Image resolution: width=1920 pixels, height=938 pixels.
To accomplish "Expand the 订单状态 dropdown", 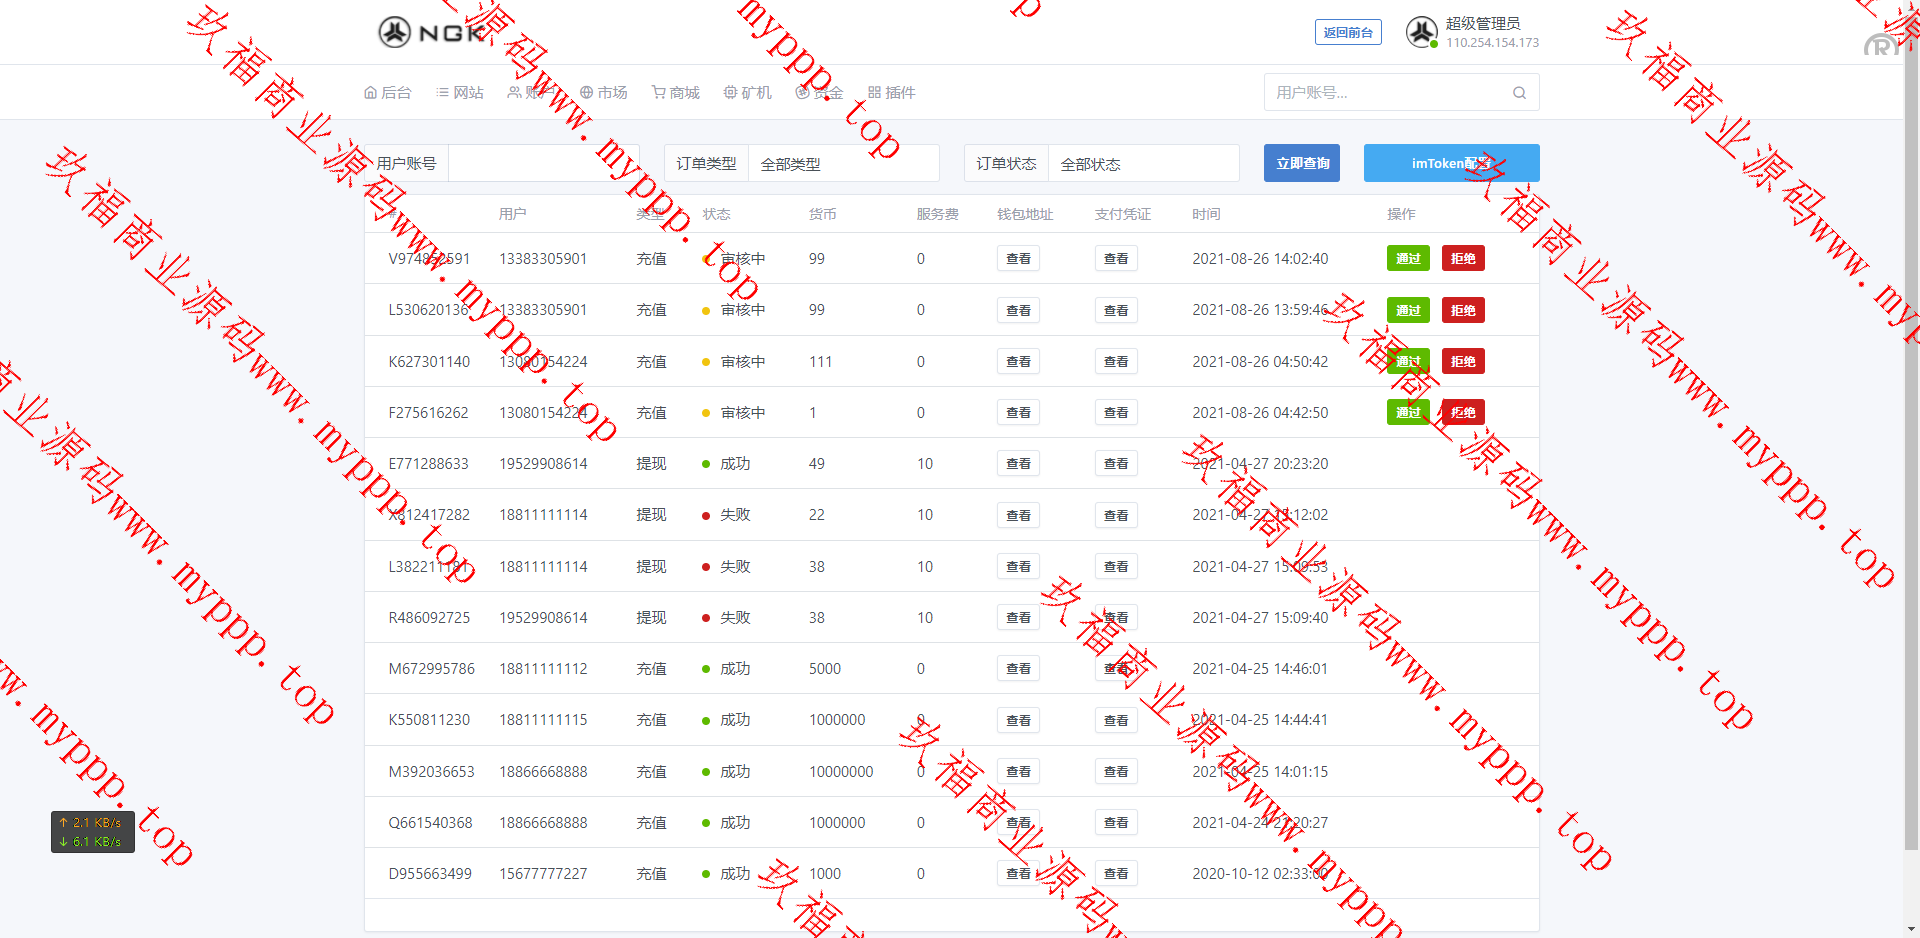I will (x=1142, y=164).
